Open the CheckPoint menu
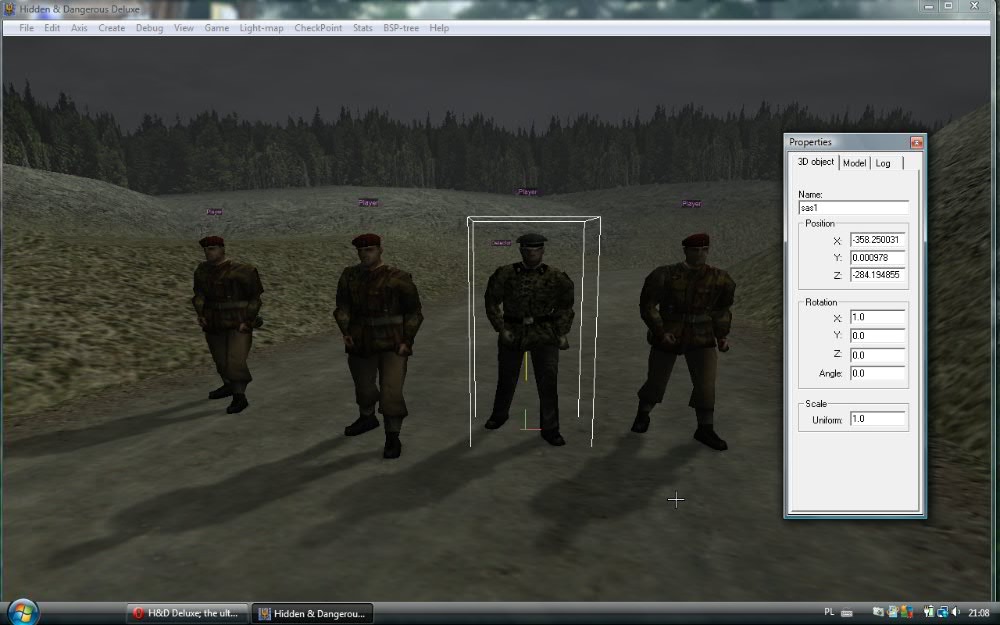This screenshot has height=625, width=1000. click(318, 28)
